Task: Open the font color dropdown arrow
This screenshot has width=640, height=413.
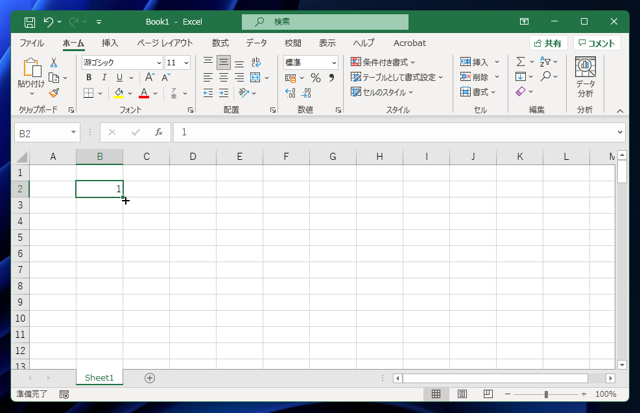Action: coord(155,93)
